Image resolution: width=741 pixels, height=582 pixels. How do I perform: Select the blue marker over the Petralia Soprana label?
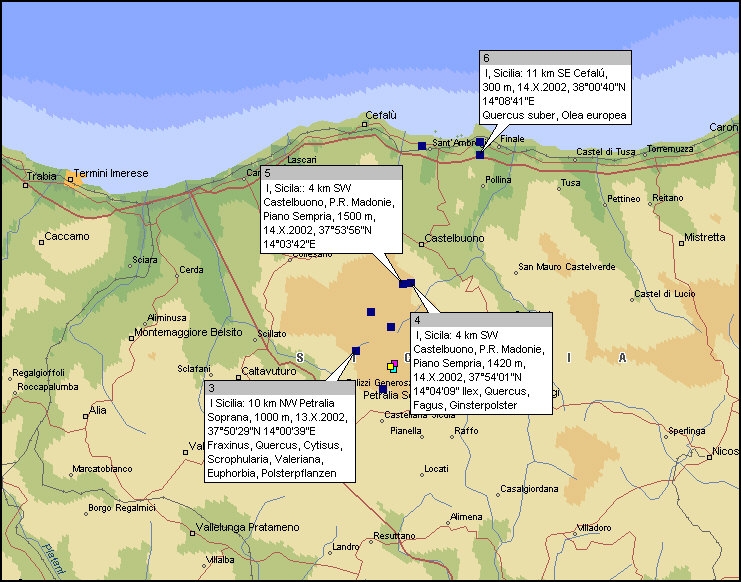(x=383, y=389)
